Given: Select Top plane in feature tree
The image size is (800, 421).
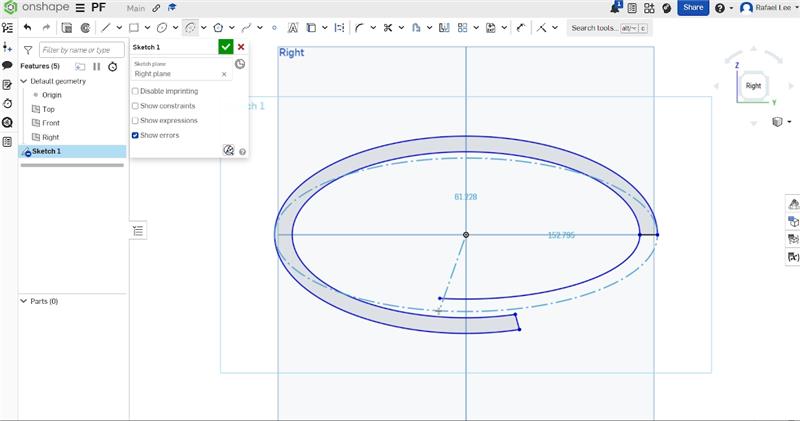Looking at the screenshot, I should tap(48, 109).
